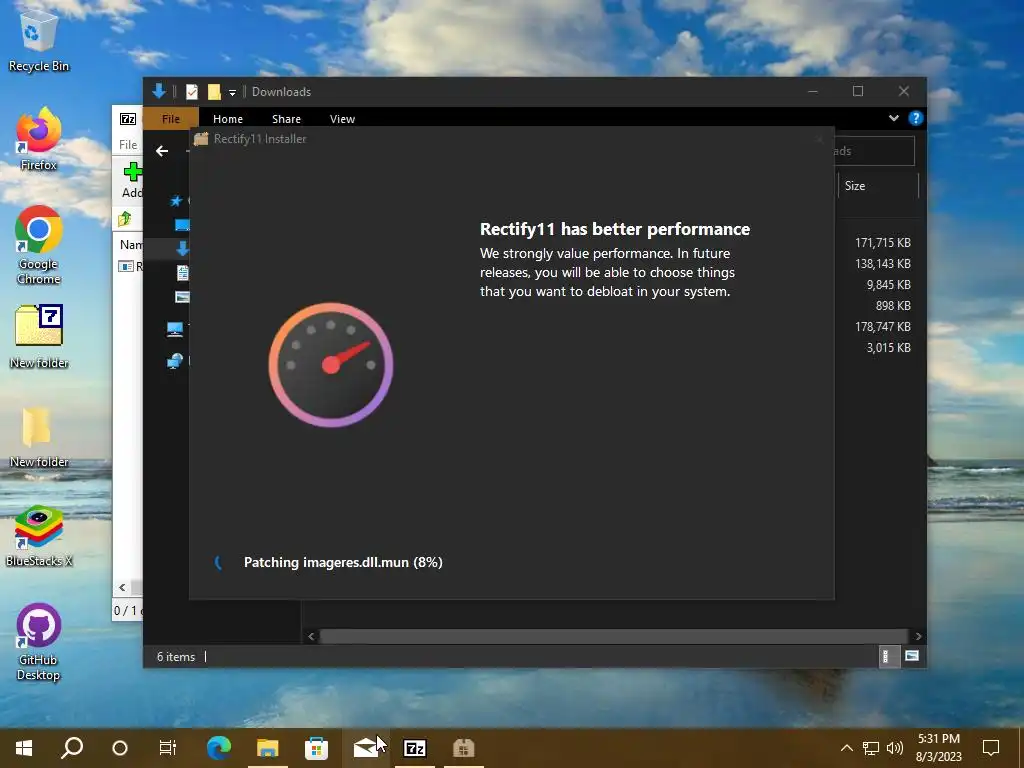
Task: Open Home ribbon tab in Explorer
Action: click(227, 119)
